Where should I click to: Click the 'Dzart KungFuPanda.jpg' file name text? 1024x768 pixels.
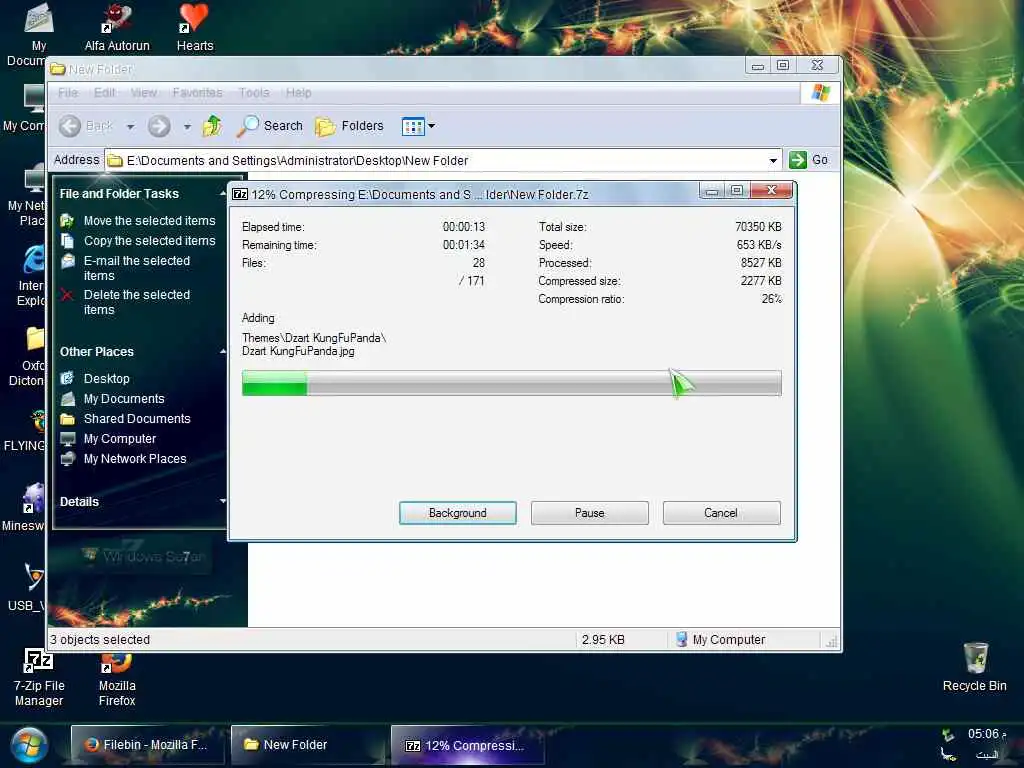click(298, 351)
